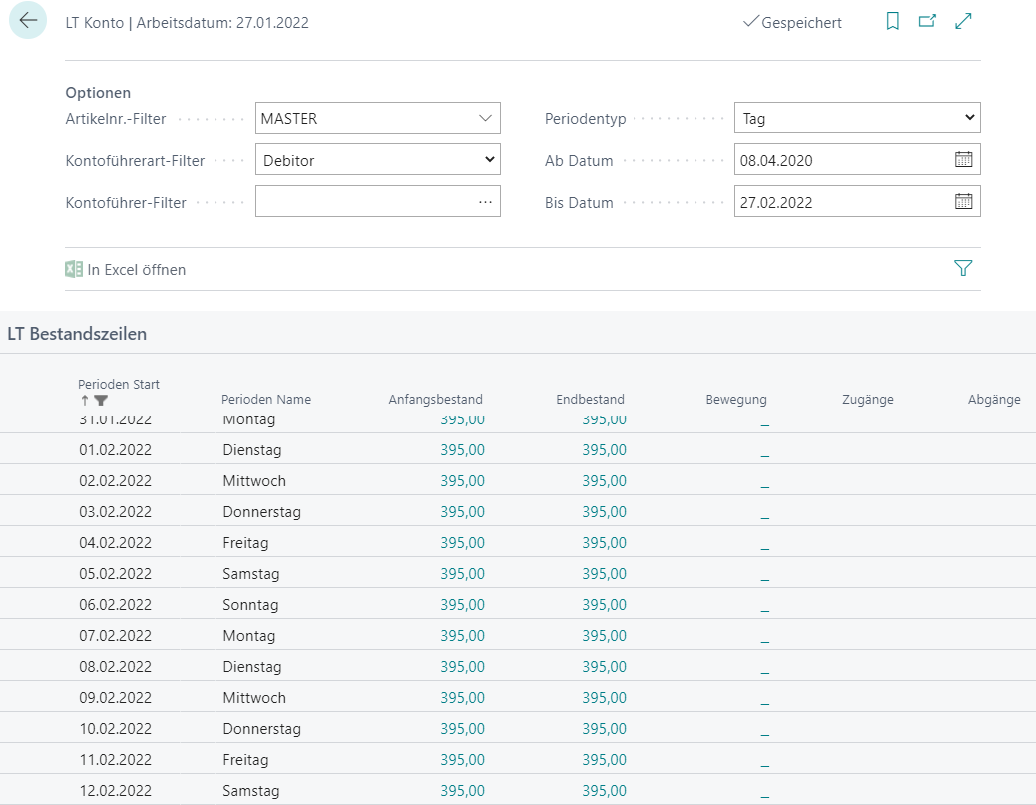Click Endbestand 395,00 for 07.02.2022
The width and height of the screenshot is (1036, 805).
(x=604, y=636)
